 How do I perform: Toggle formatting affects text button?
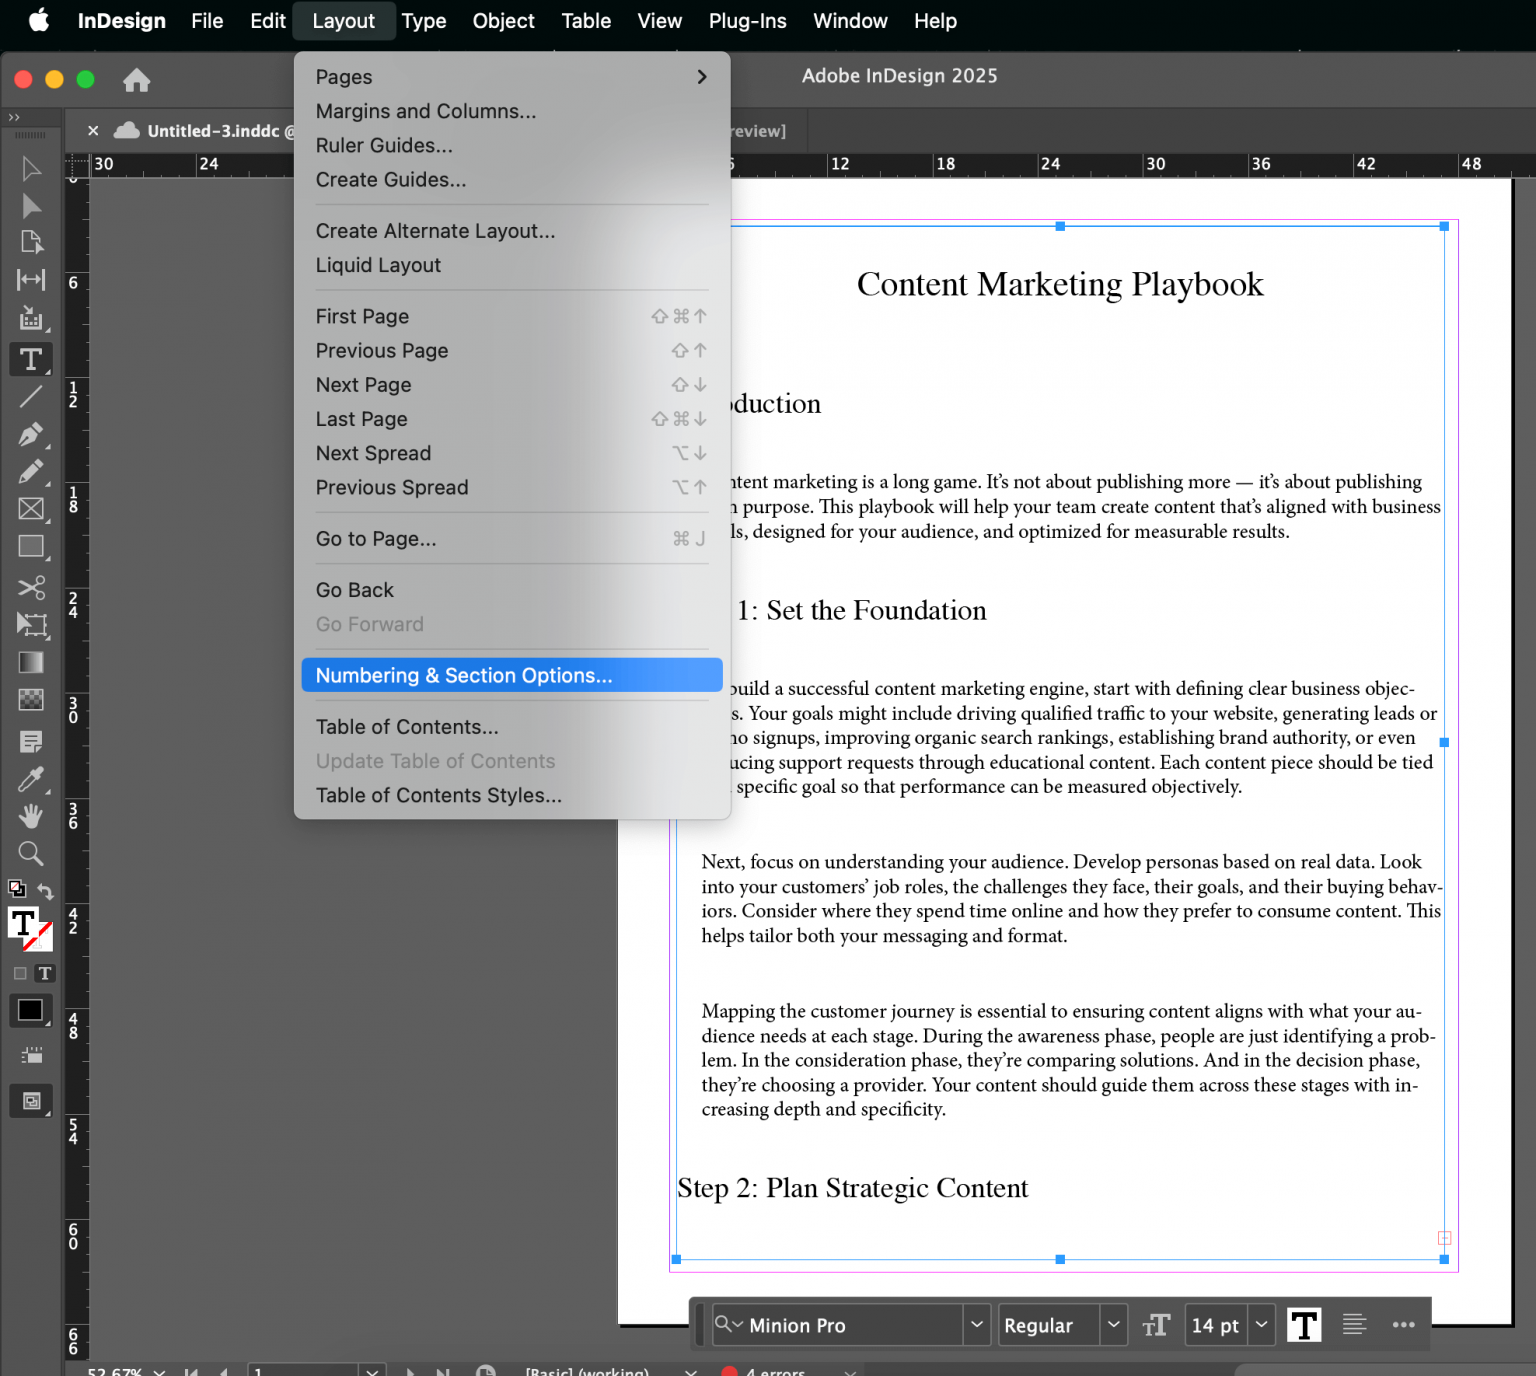coord(45,973)
